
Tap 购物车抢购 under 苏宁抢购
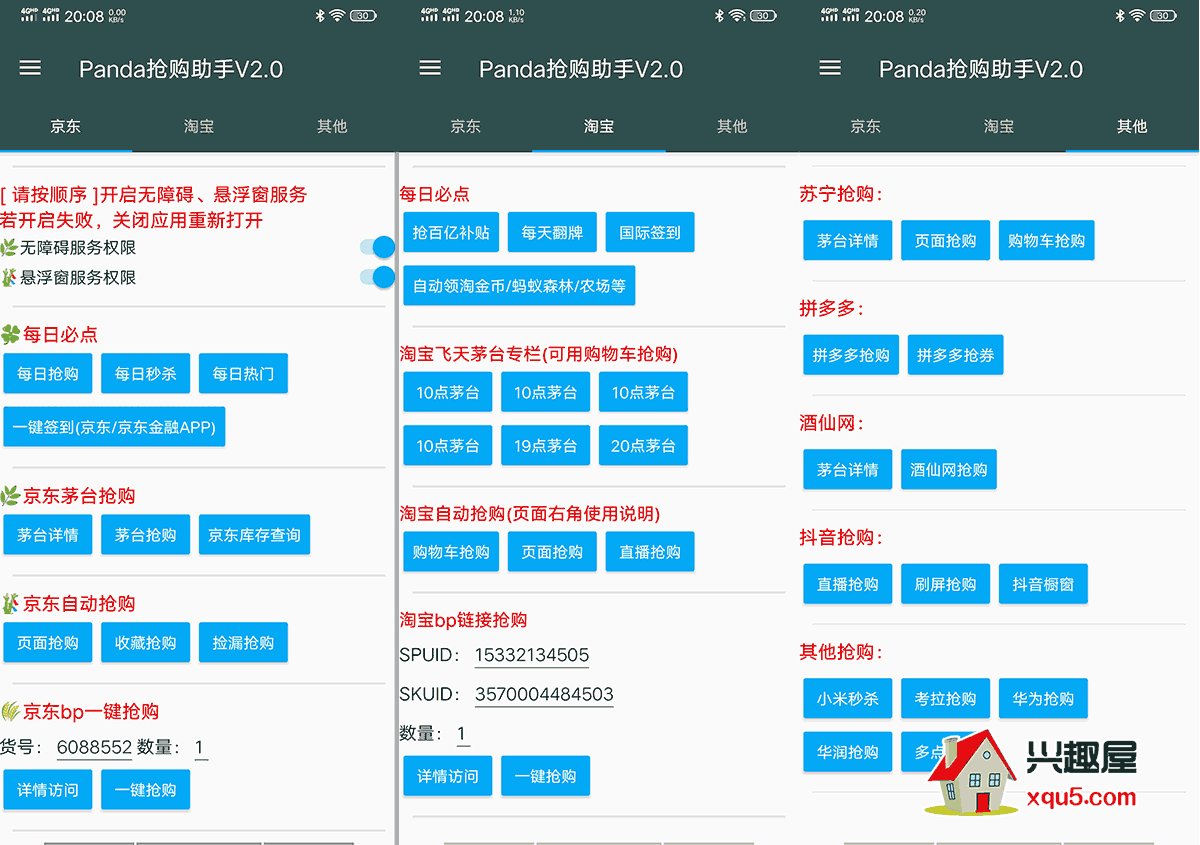[1047, 241]
